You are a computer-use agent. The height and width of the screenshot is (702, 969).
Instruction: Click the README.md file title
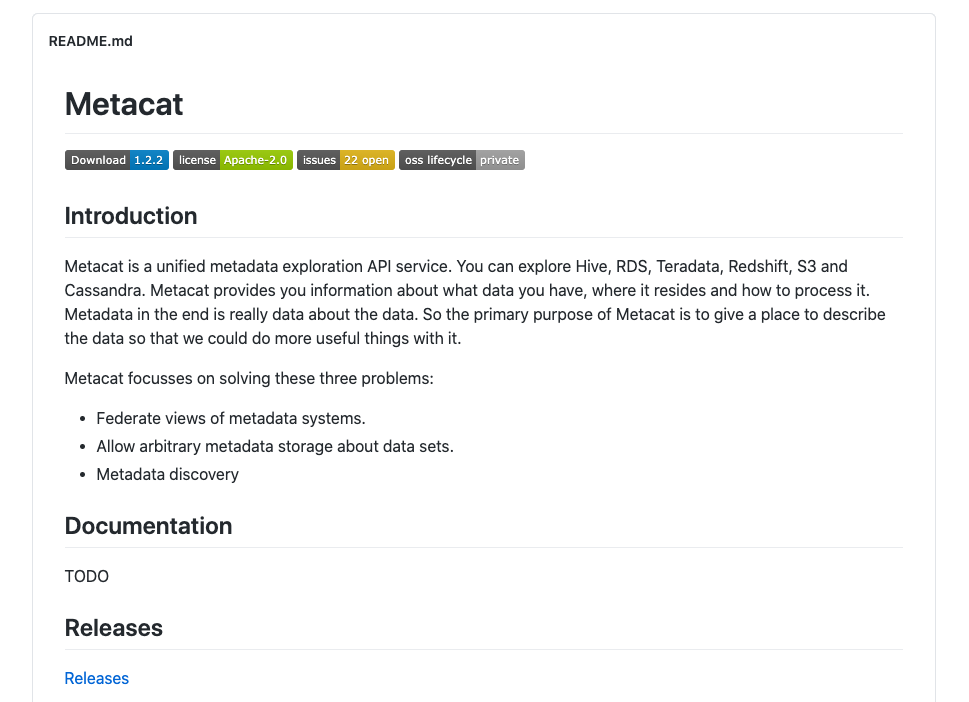pos(91,41)
